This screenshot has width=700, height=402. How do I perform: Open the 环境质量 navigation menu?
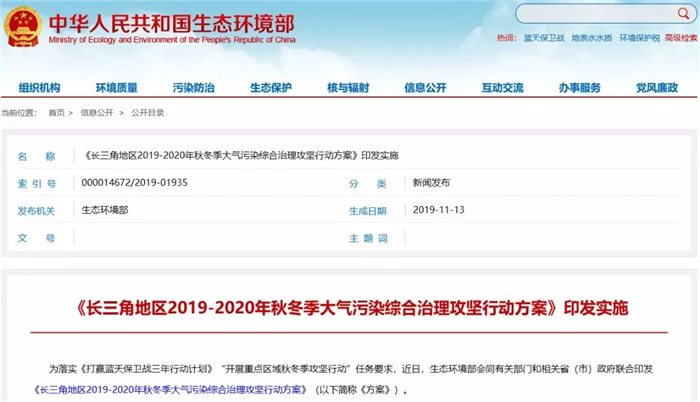click(x=116, y=88)
